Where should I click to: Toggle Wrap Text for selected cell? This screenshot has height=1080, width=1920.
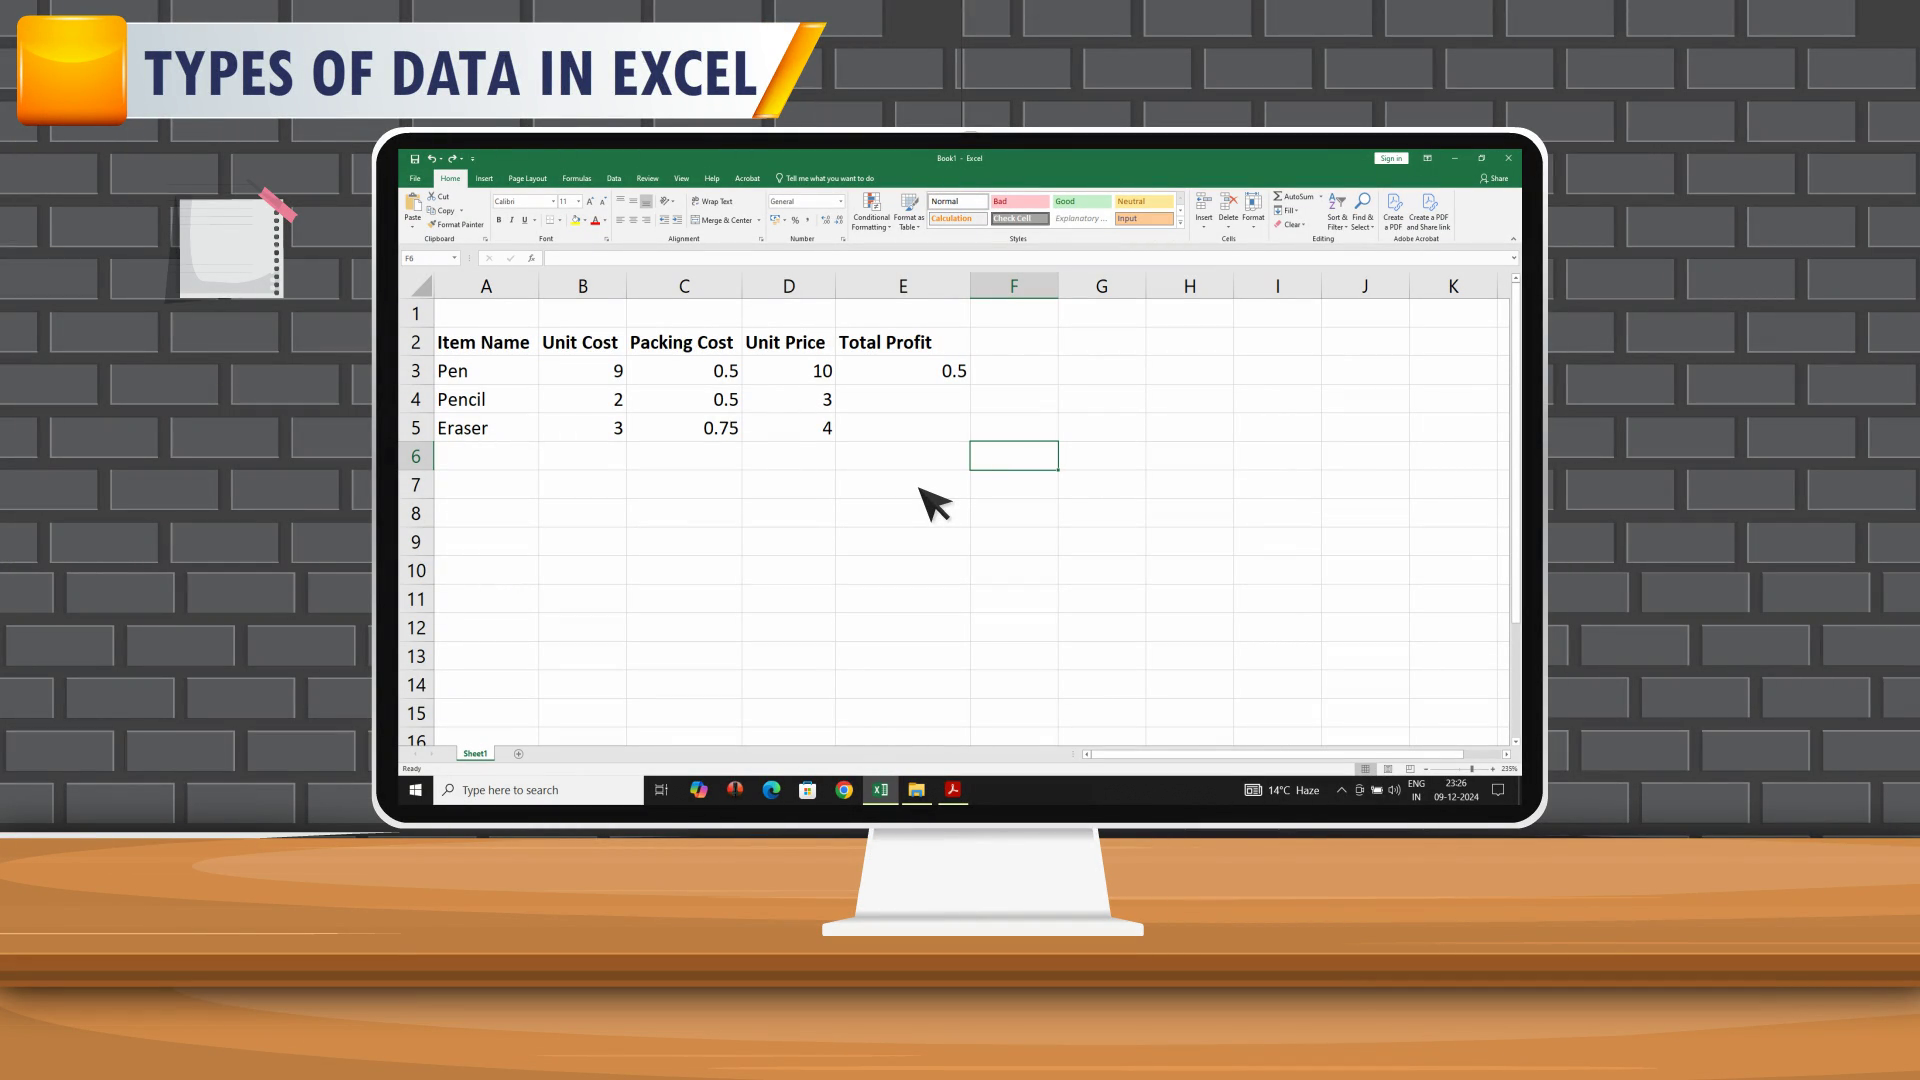711,201
